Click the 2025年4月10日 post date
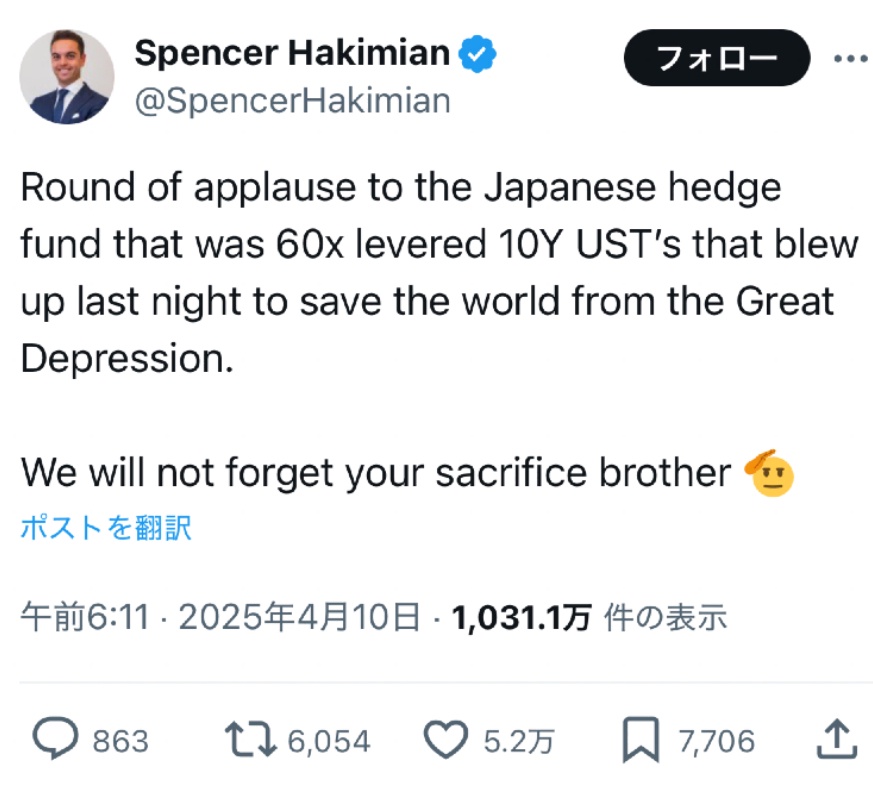Image resolution: width=873 pixels, height=789 pixels. pyautogui.click(x=300, y=617)
